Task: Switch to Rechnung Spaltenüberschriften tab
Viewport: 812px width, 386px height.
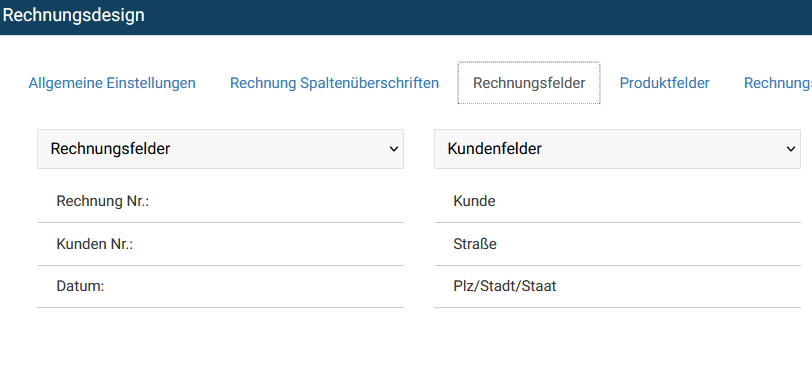Action: (334, 83)
